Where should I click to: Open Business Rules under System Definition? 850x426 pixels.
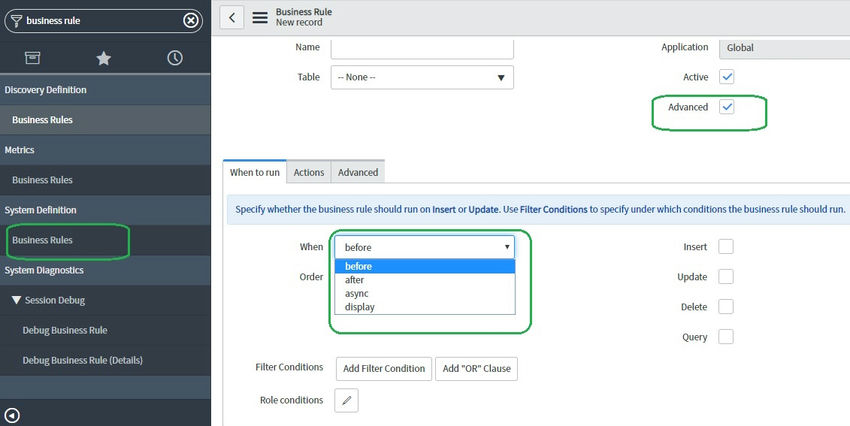click(43, 240)
